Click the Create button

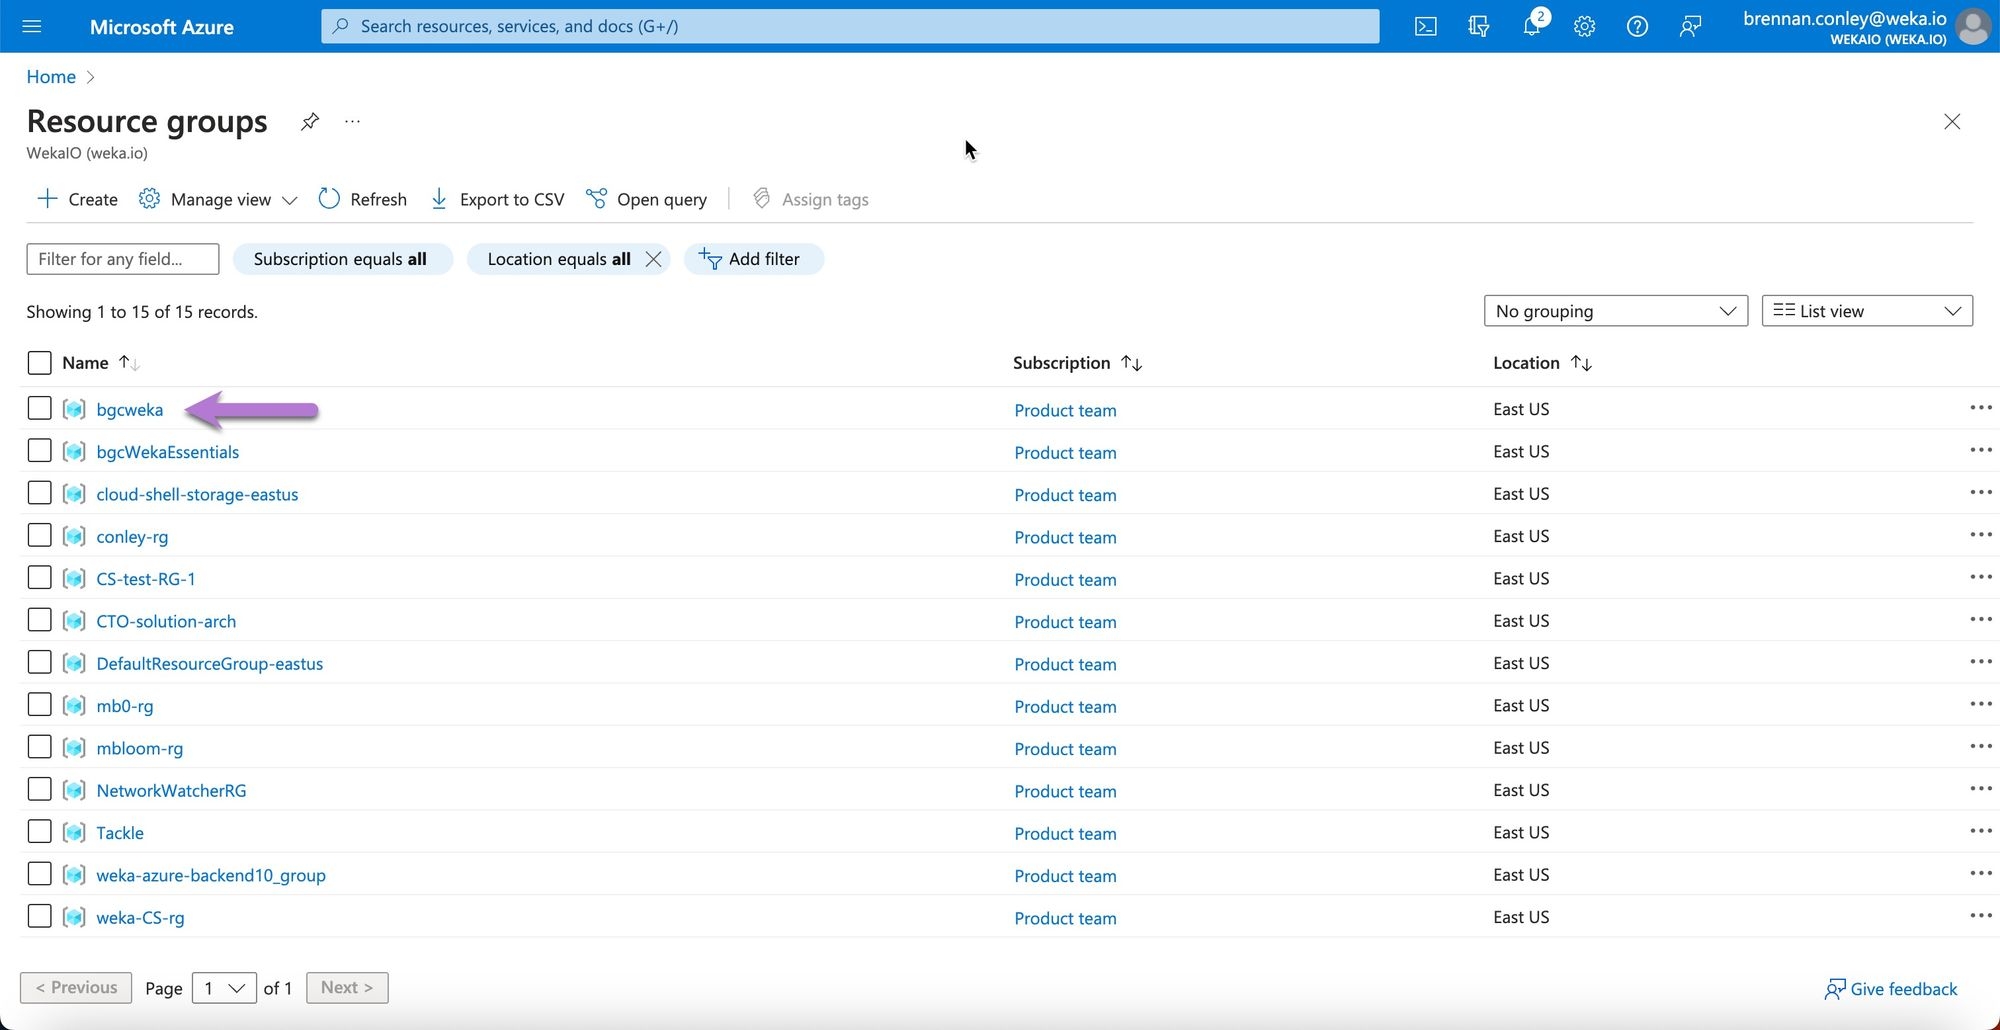pos(78,200)
